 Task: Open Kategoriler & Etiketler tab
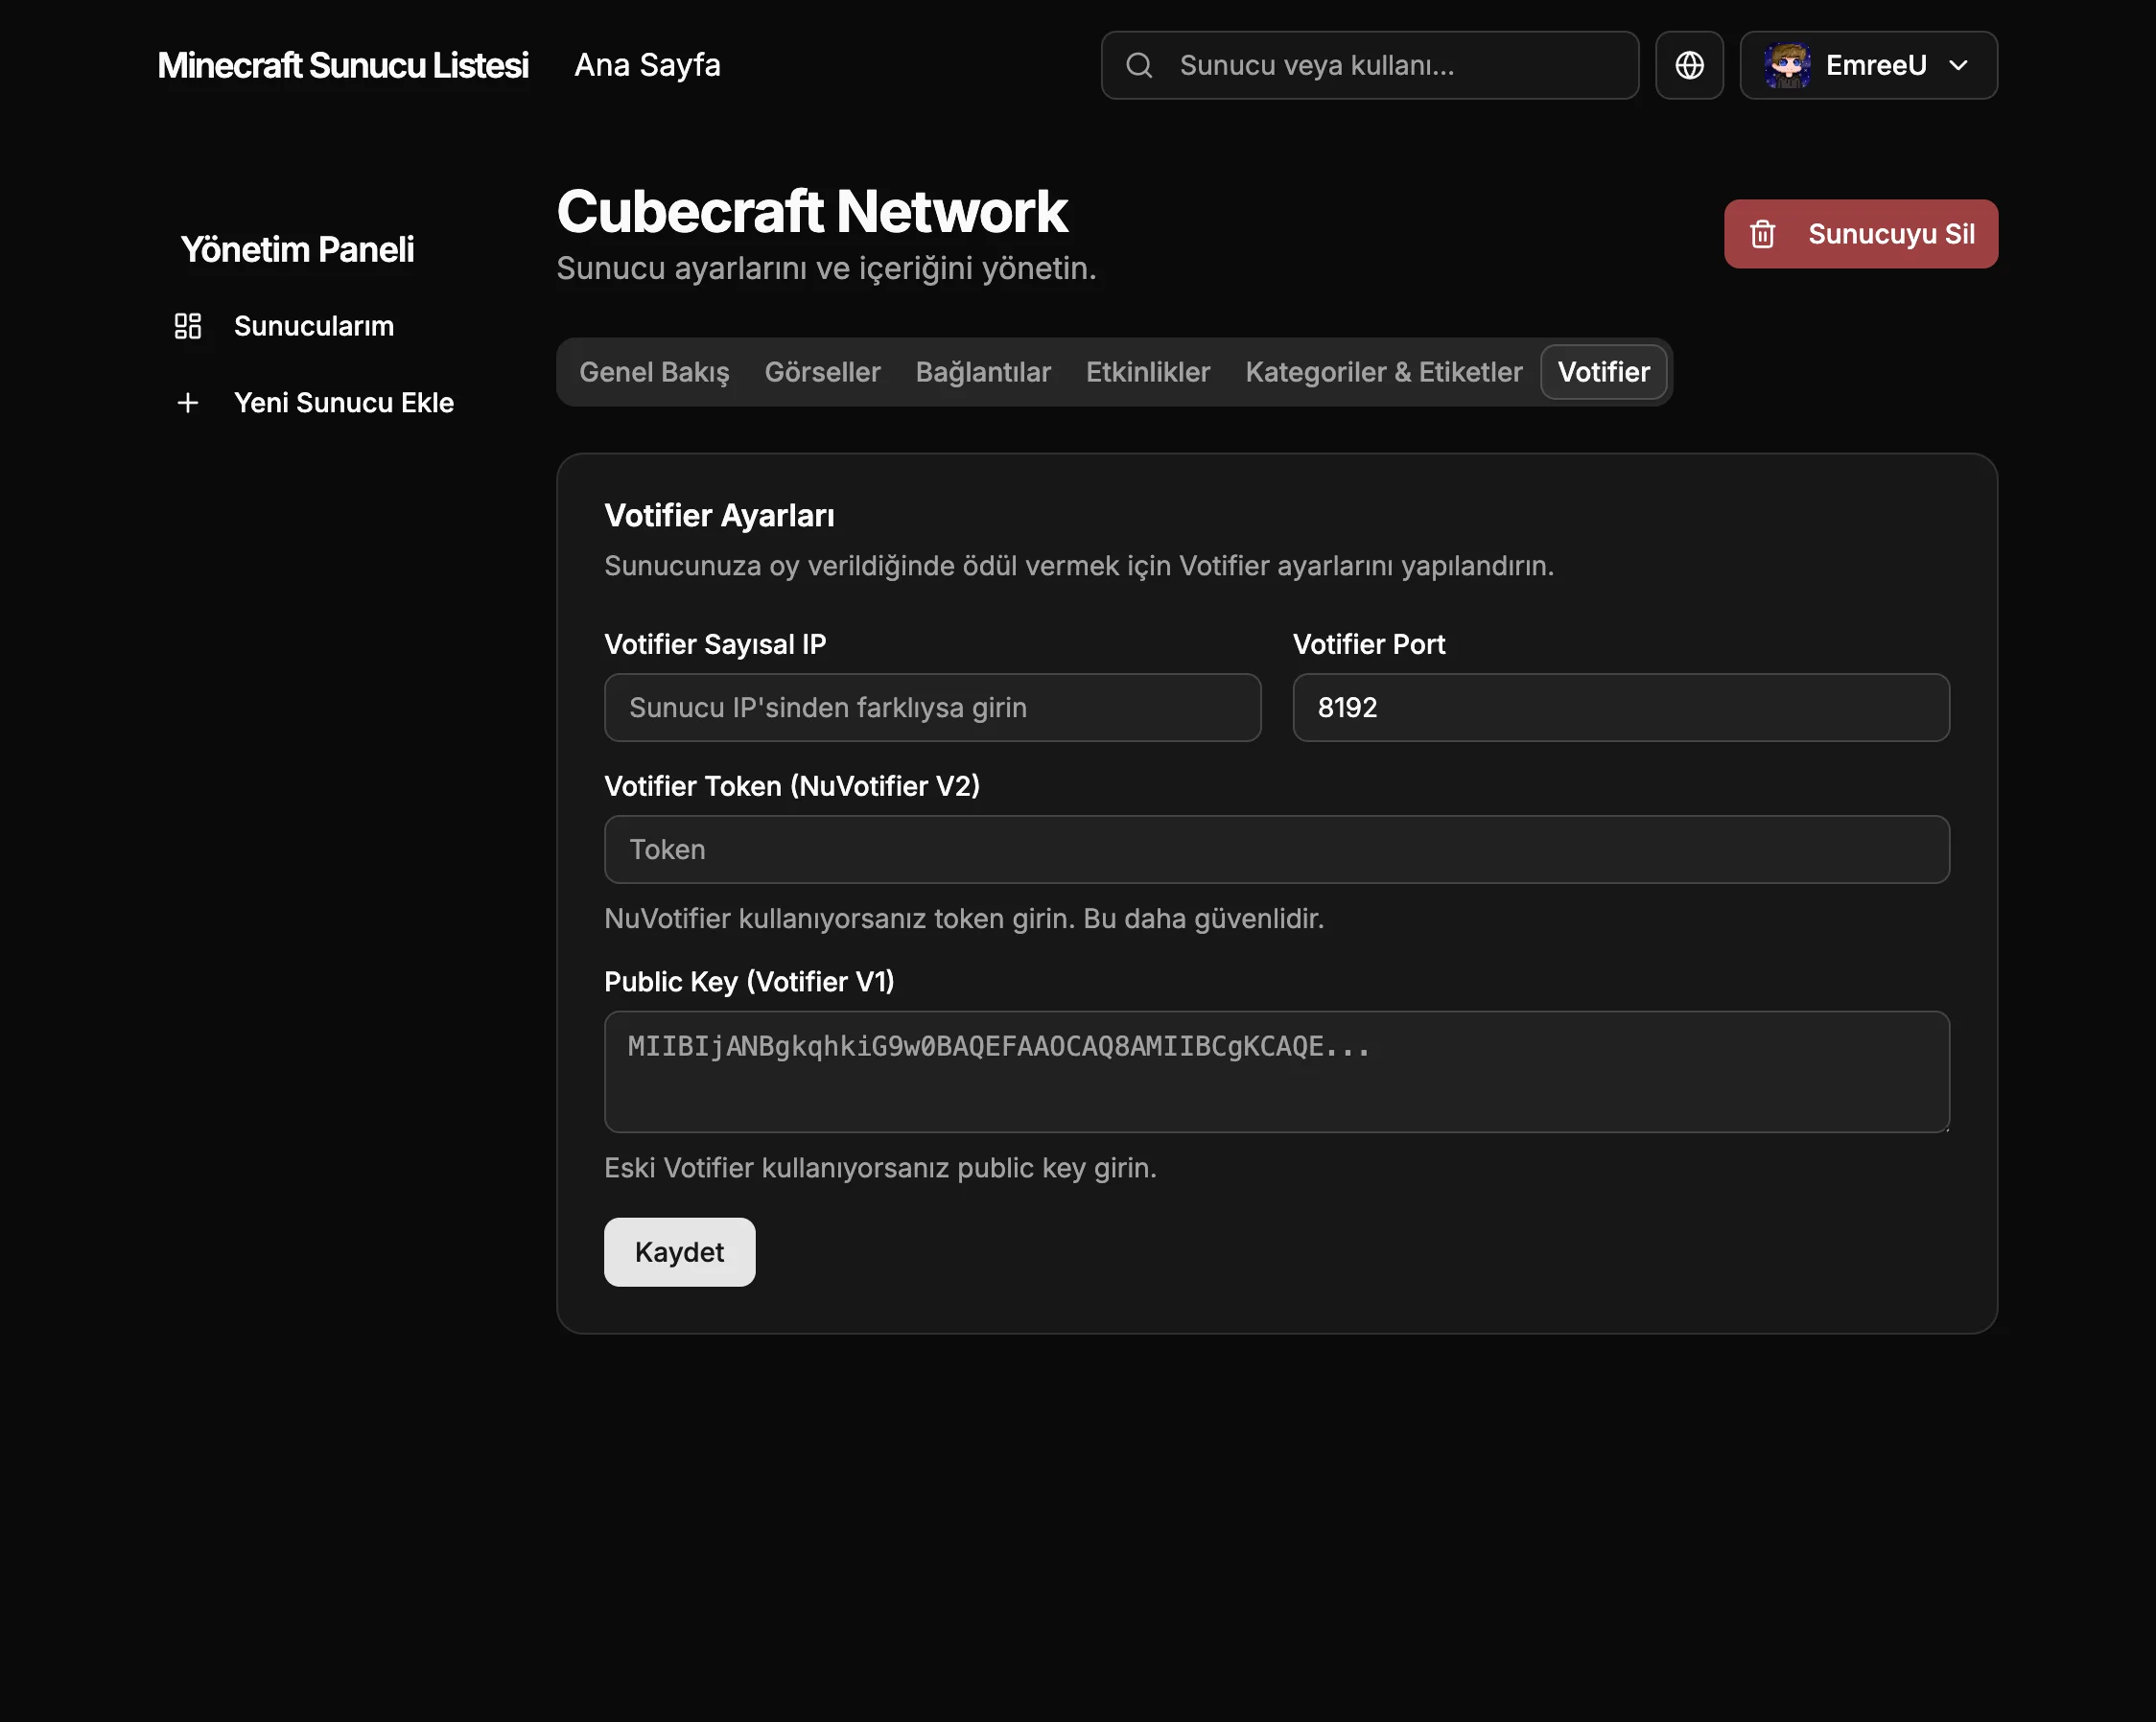pyautogui.click(x=1384, y=372)
